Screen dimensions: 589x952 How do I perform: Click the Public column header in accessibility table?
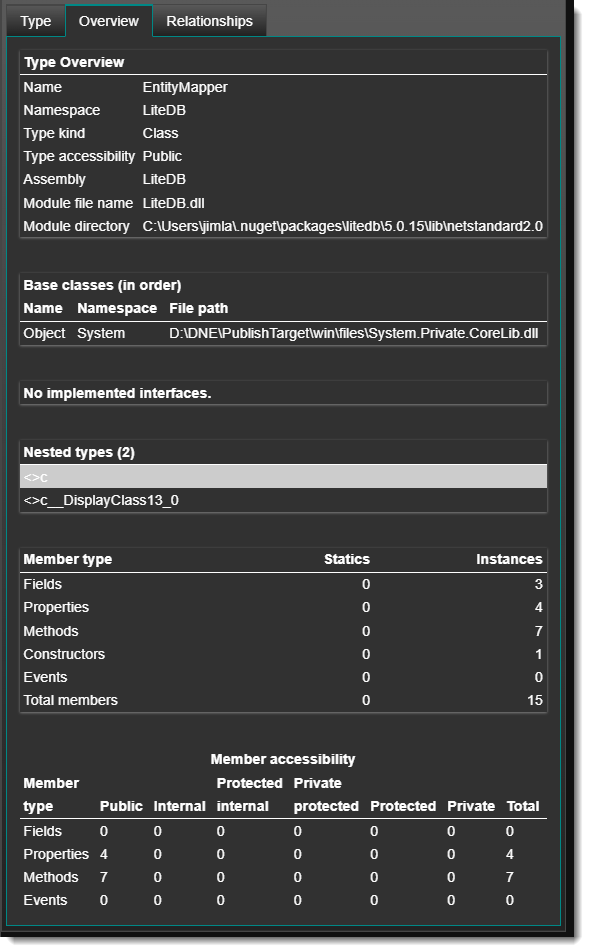[121, 806]
